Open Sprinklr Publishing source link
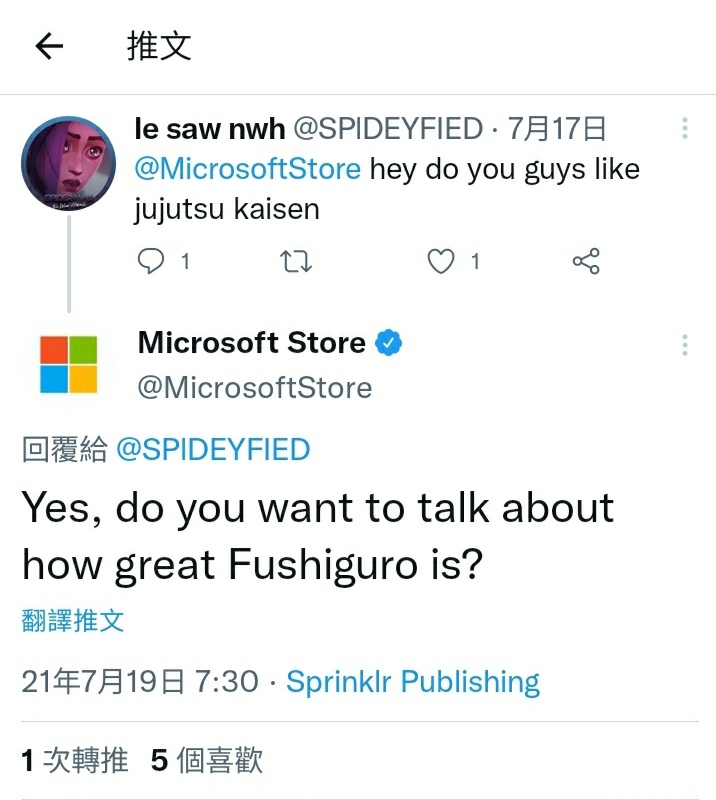This screenshot has height=800, width=716. [413, 682]
